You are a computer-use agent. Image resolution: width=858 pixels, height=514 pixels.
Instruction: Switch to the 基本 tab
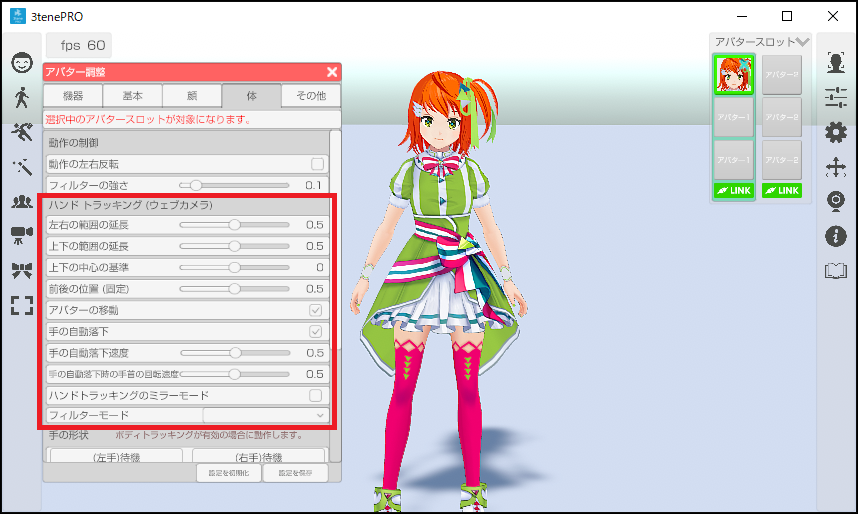[x=132, y=96]
